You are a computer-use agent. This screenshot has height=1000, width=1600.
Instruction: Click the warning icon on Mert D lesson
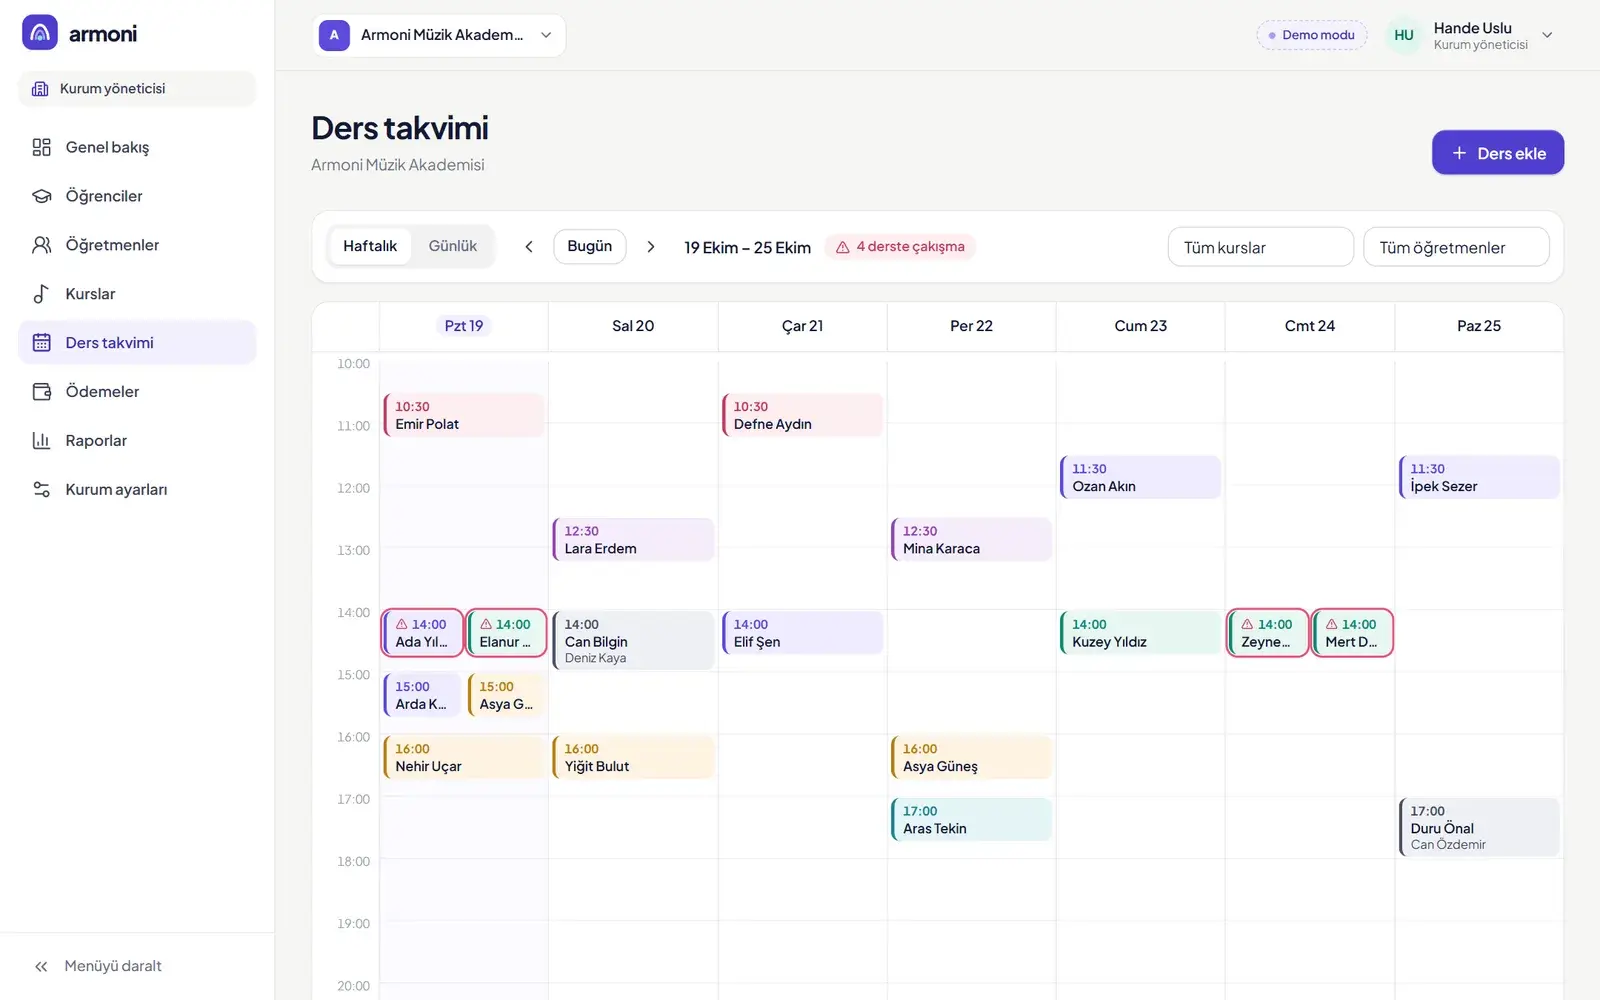click(1332, 624)
